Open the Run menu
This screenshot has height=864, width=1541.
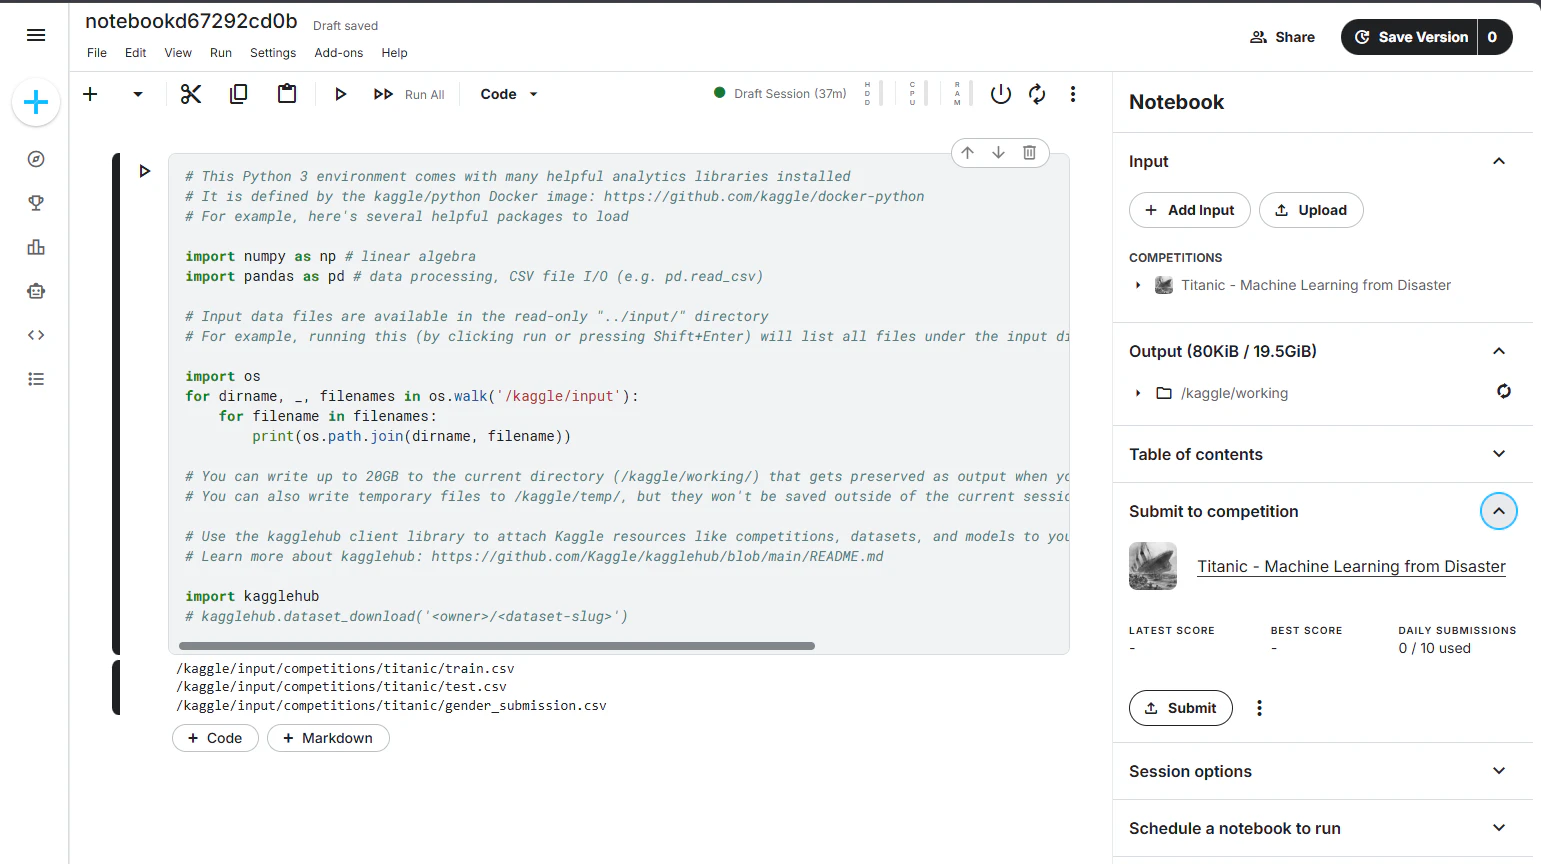point(221,53)
